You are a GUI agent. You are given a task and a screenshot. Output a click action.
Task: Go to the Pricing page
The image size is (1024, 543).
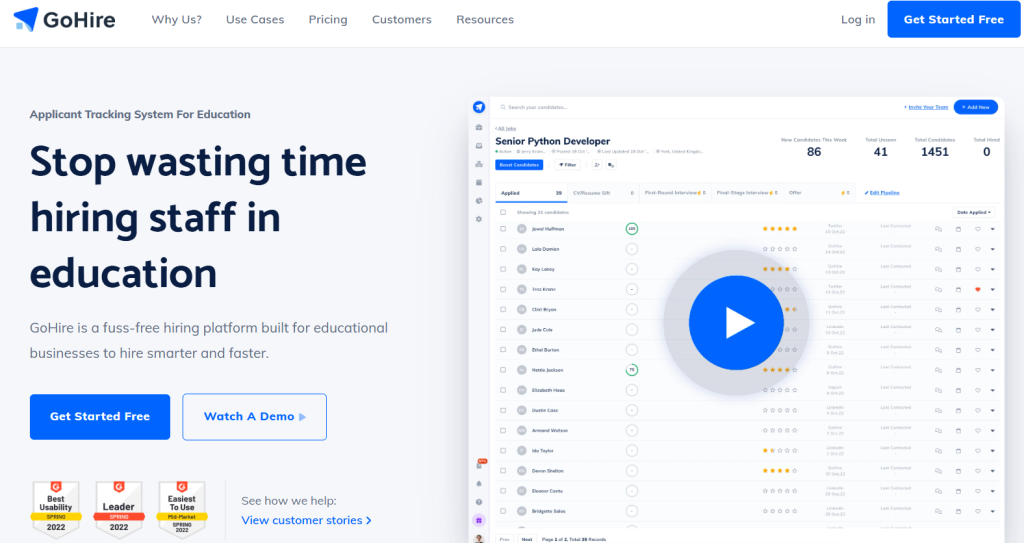point(328,20)
